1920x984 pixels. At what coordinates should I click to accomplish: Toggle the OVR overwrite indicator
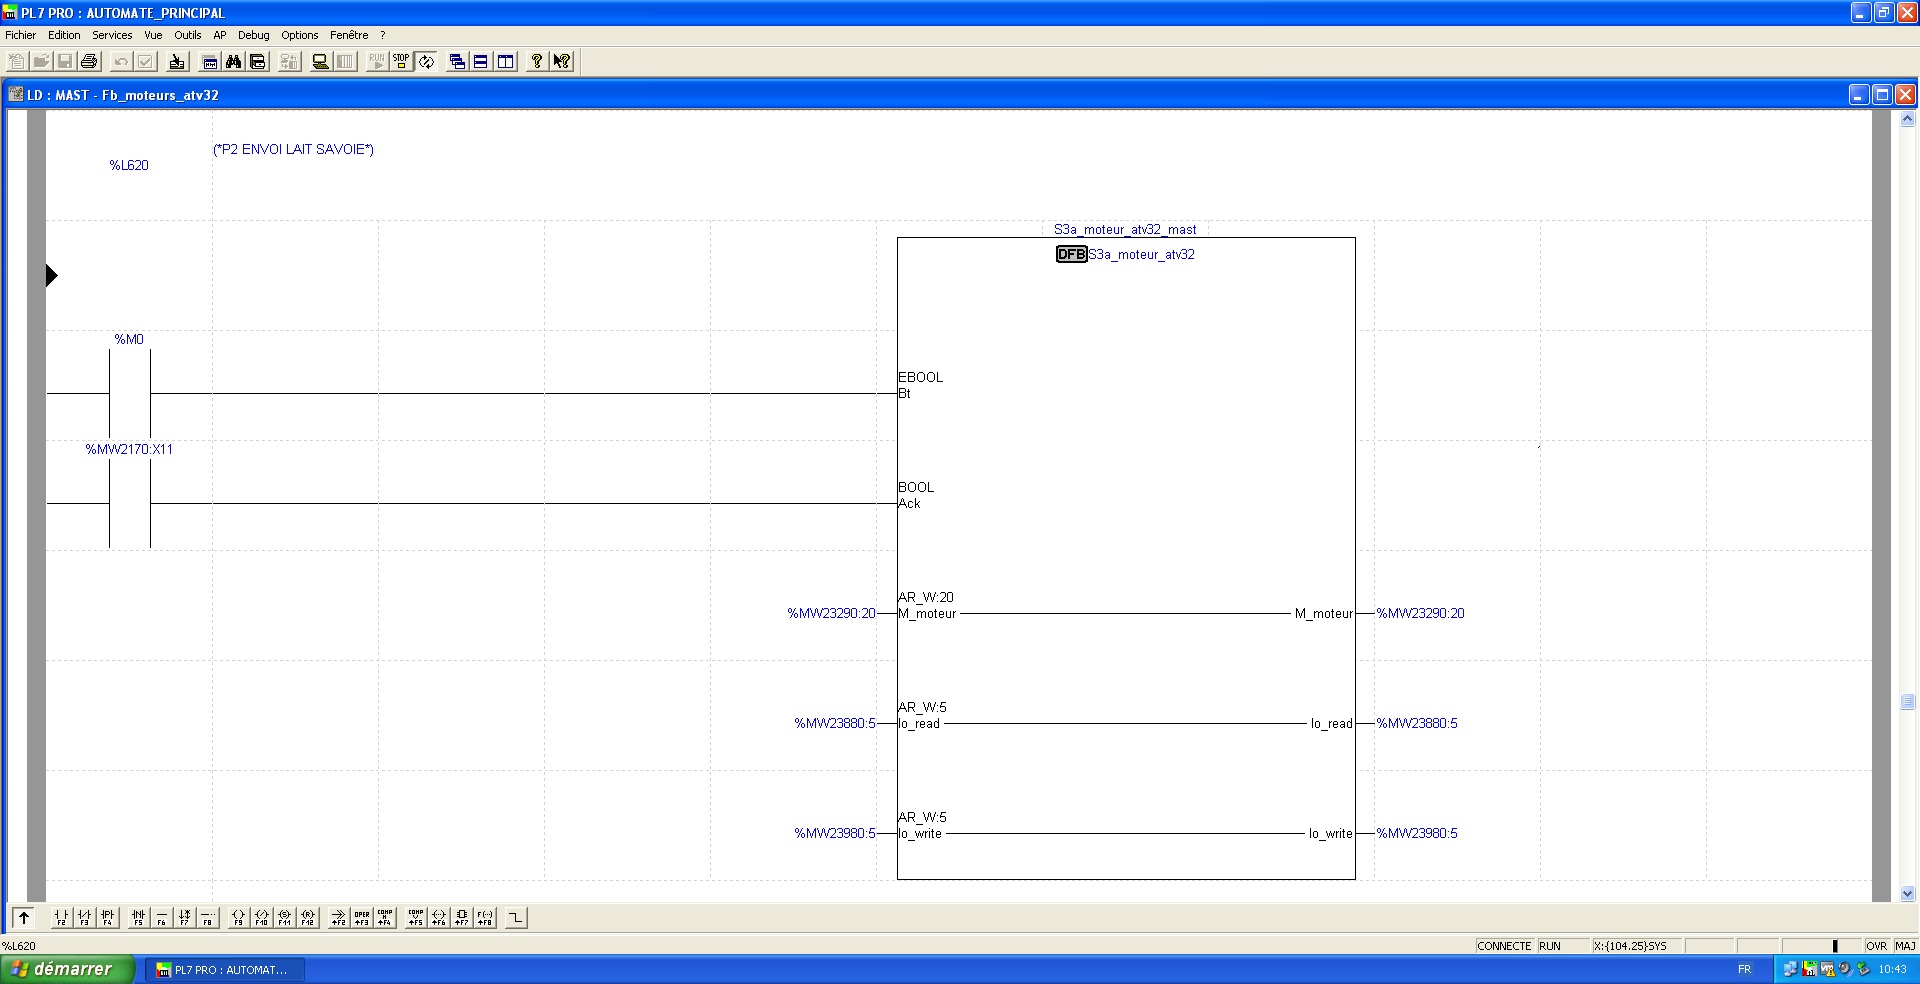click(x=1876, y=946)
